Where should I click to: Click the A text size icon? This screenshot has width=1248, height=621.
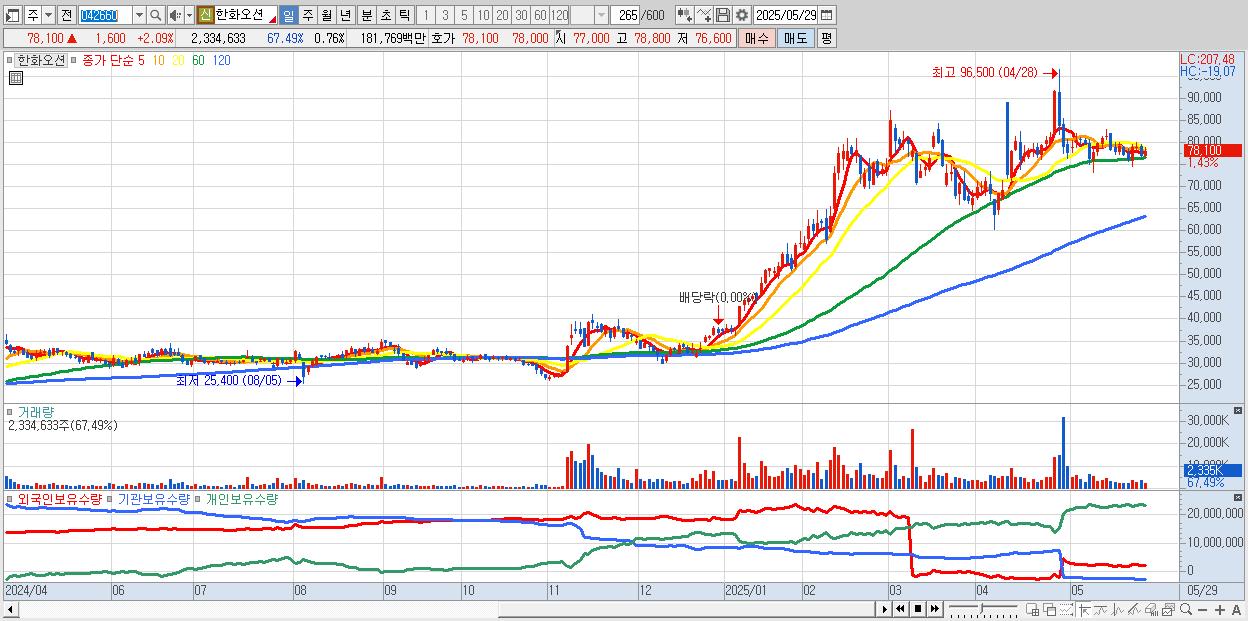[x=1236, y=609]
